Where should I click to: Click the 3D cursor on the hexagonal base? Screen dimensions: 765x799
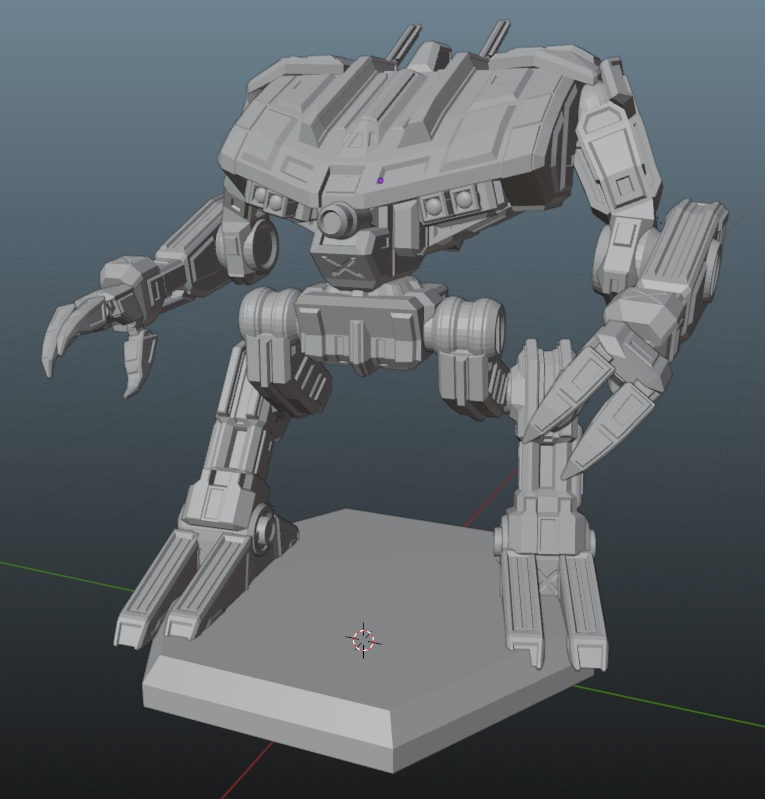pos(363,640)
